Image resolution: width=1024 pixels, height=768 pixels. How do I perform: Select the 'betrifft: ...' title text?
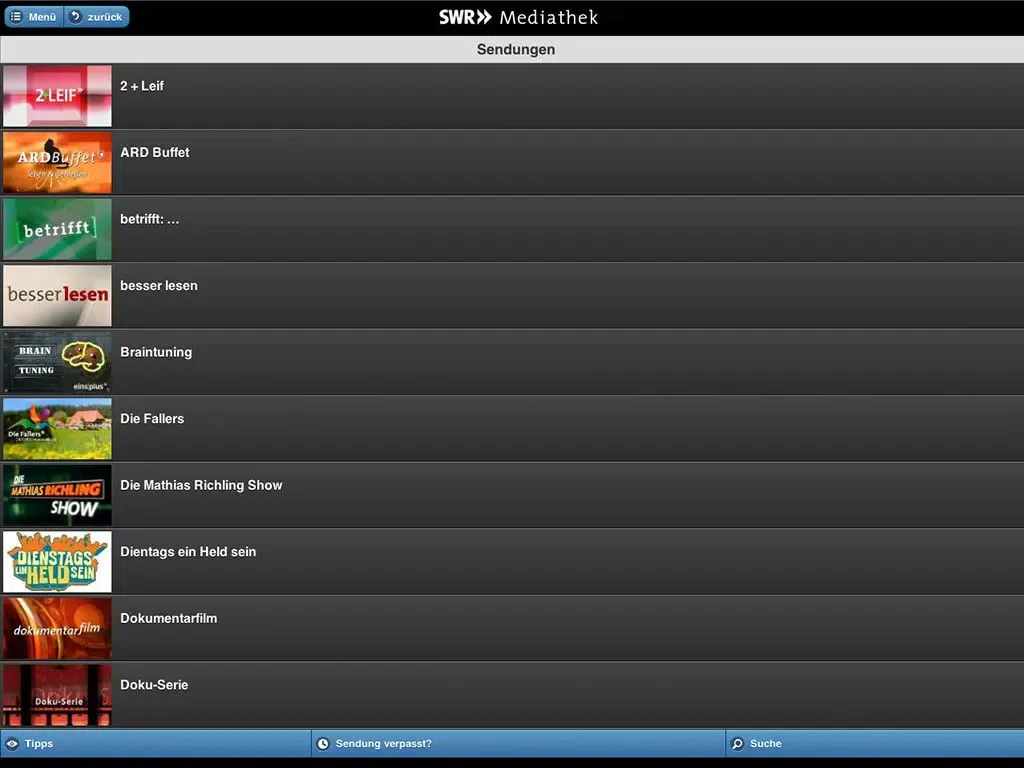pyautogui.click(x=150, y=219)
